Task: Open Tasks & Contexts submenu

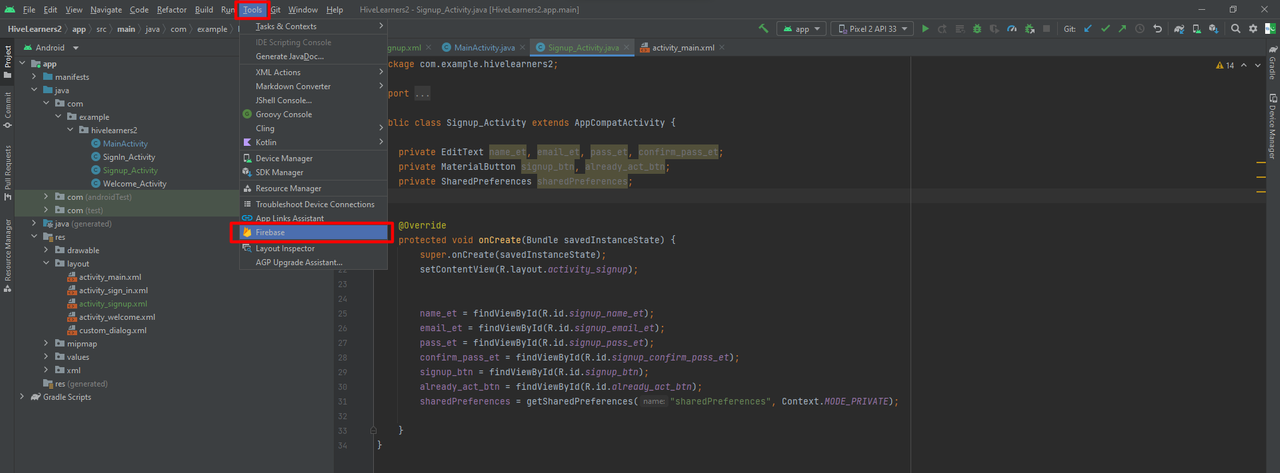Action: (x=313, y=26)
